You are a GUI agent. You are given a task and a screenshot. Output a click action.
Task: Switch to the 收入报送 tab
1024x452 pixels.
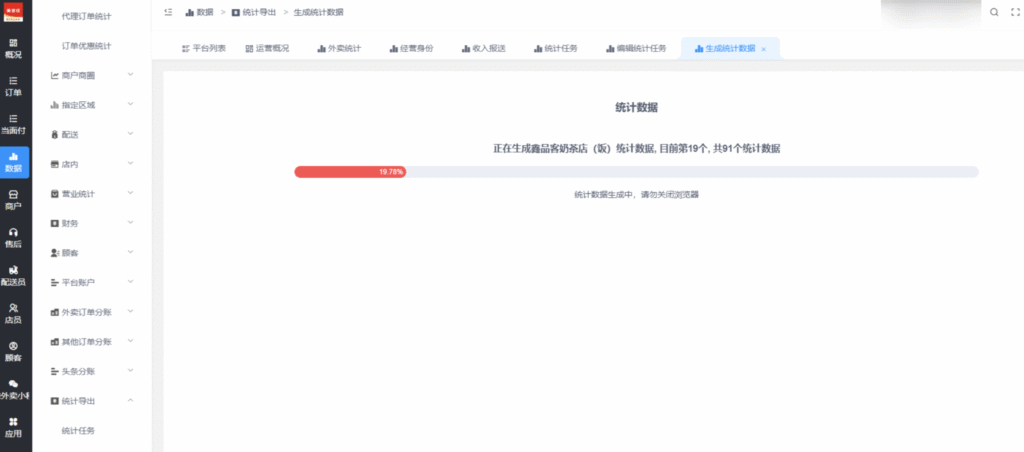point(483,48)
